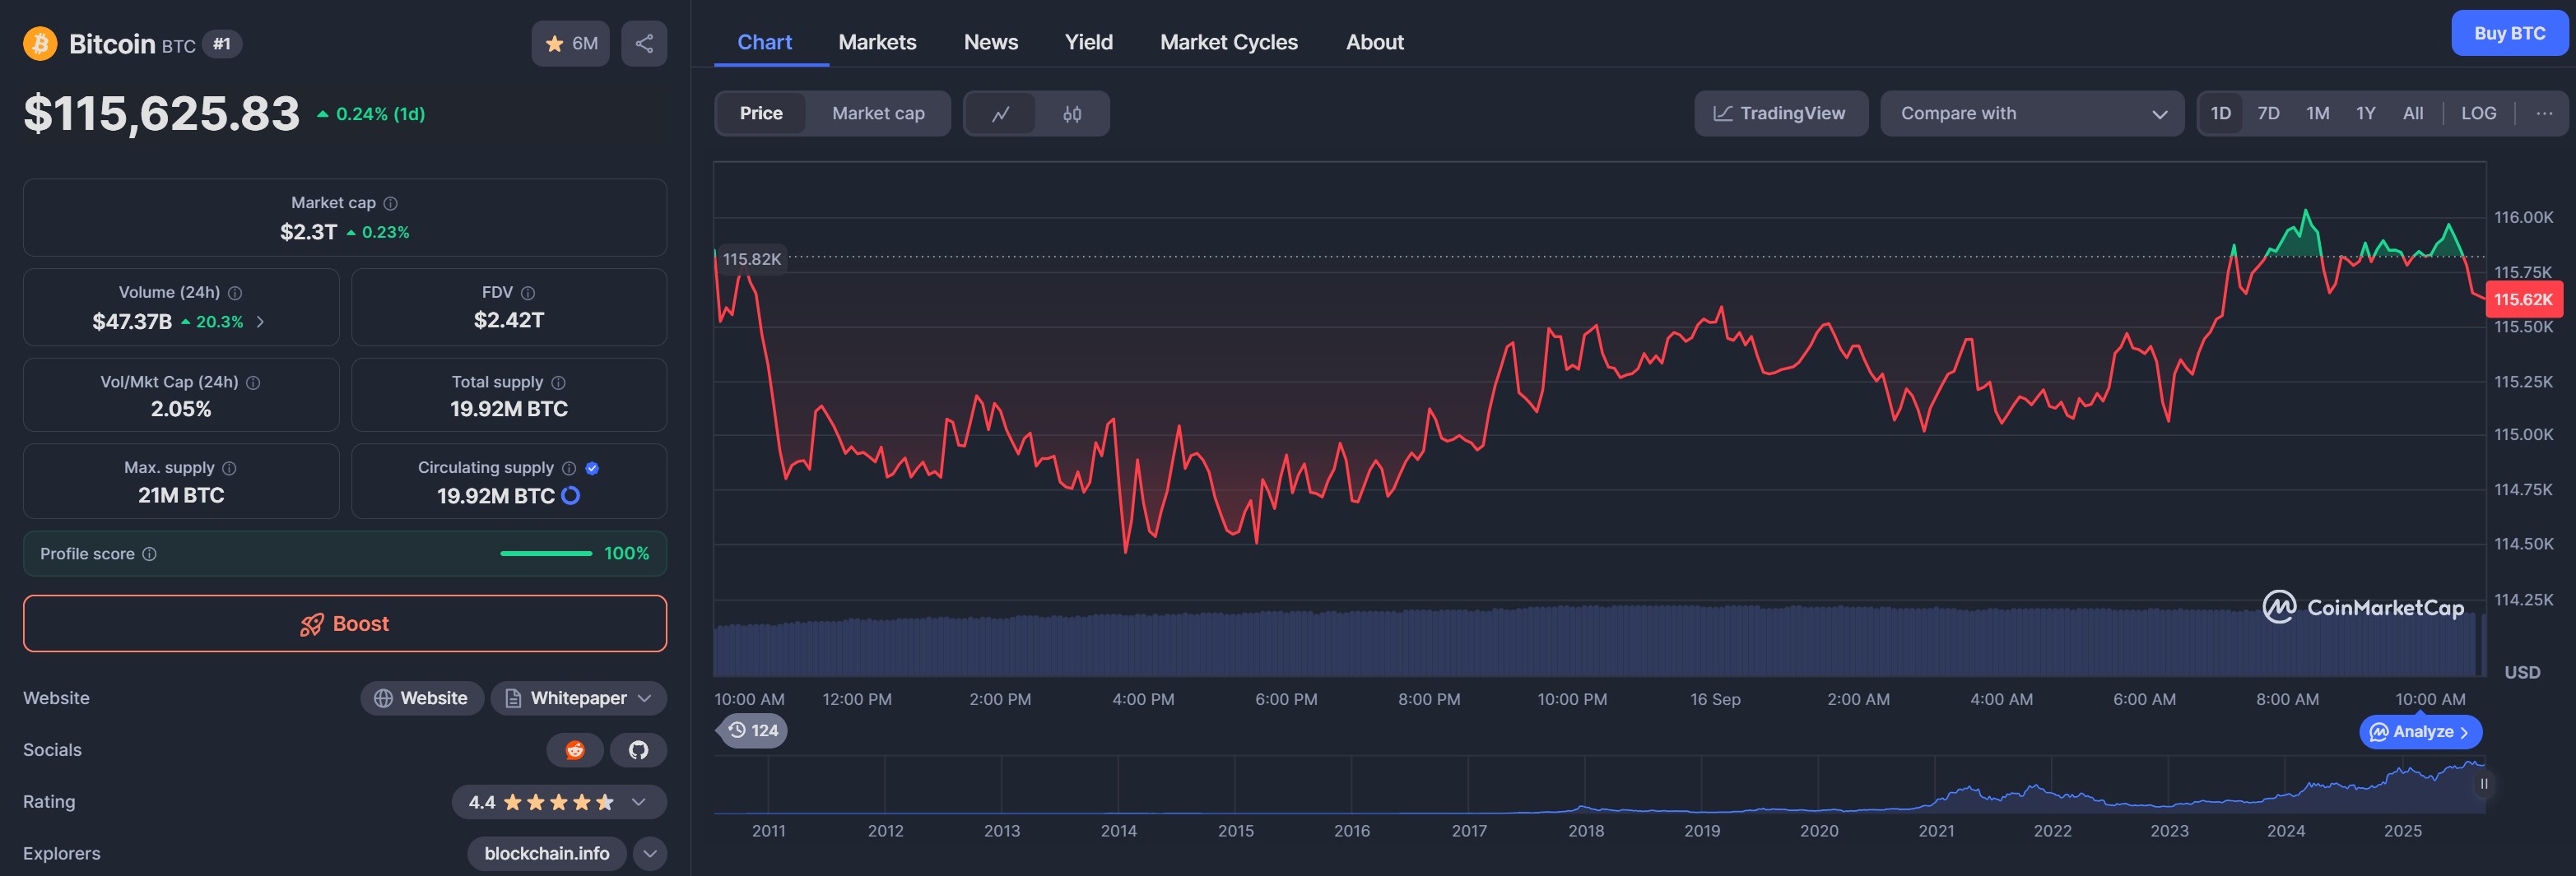The image size is (2576, 876).
Task: Click the Buy BTC button
Action: 2509,33
